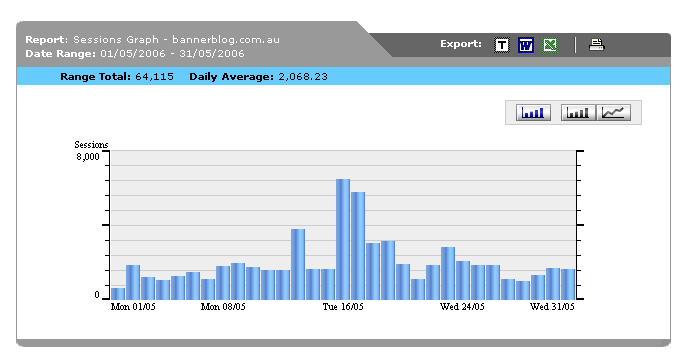The height and width of the screenshot is (360, 690).
Task: Click the first bar at Mon 01/05
Action: (118, 294)
